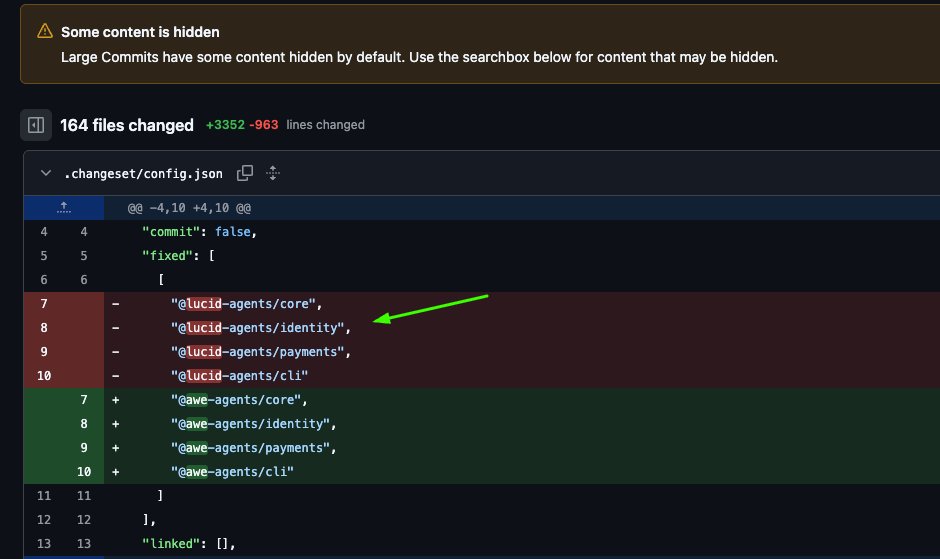The height and width of the screenshot is (559, 940).
Task: Click the 'lines changed' label
Action: point(326,125)
